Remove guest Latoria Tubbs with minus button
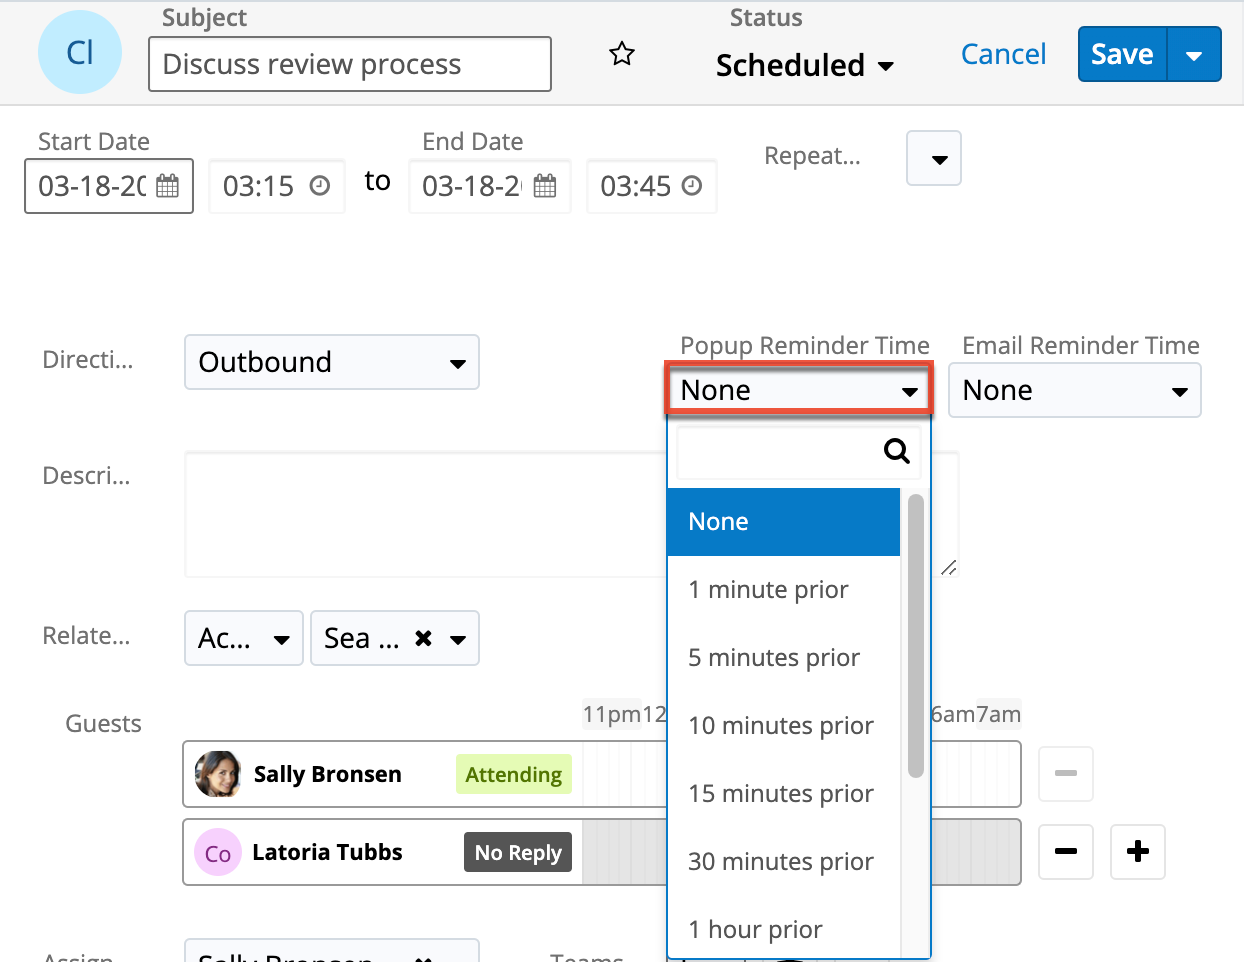This screenshot has width=1244, height=962. [1066, 852]
